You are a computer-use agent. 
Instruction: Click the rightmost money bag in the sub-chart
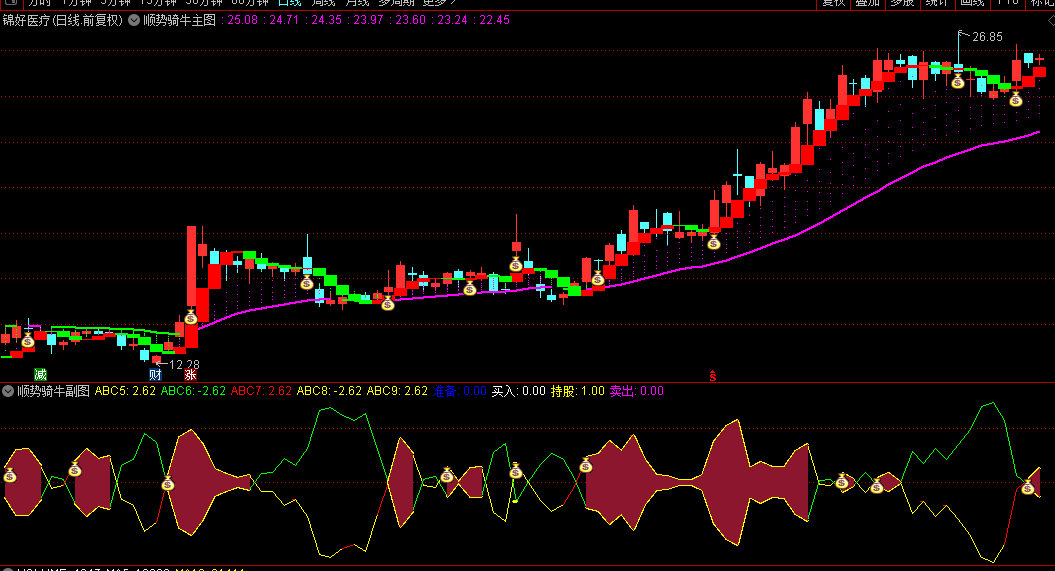click(1027, 487)
